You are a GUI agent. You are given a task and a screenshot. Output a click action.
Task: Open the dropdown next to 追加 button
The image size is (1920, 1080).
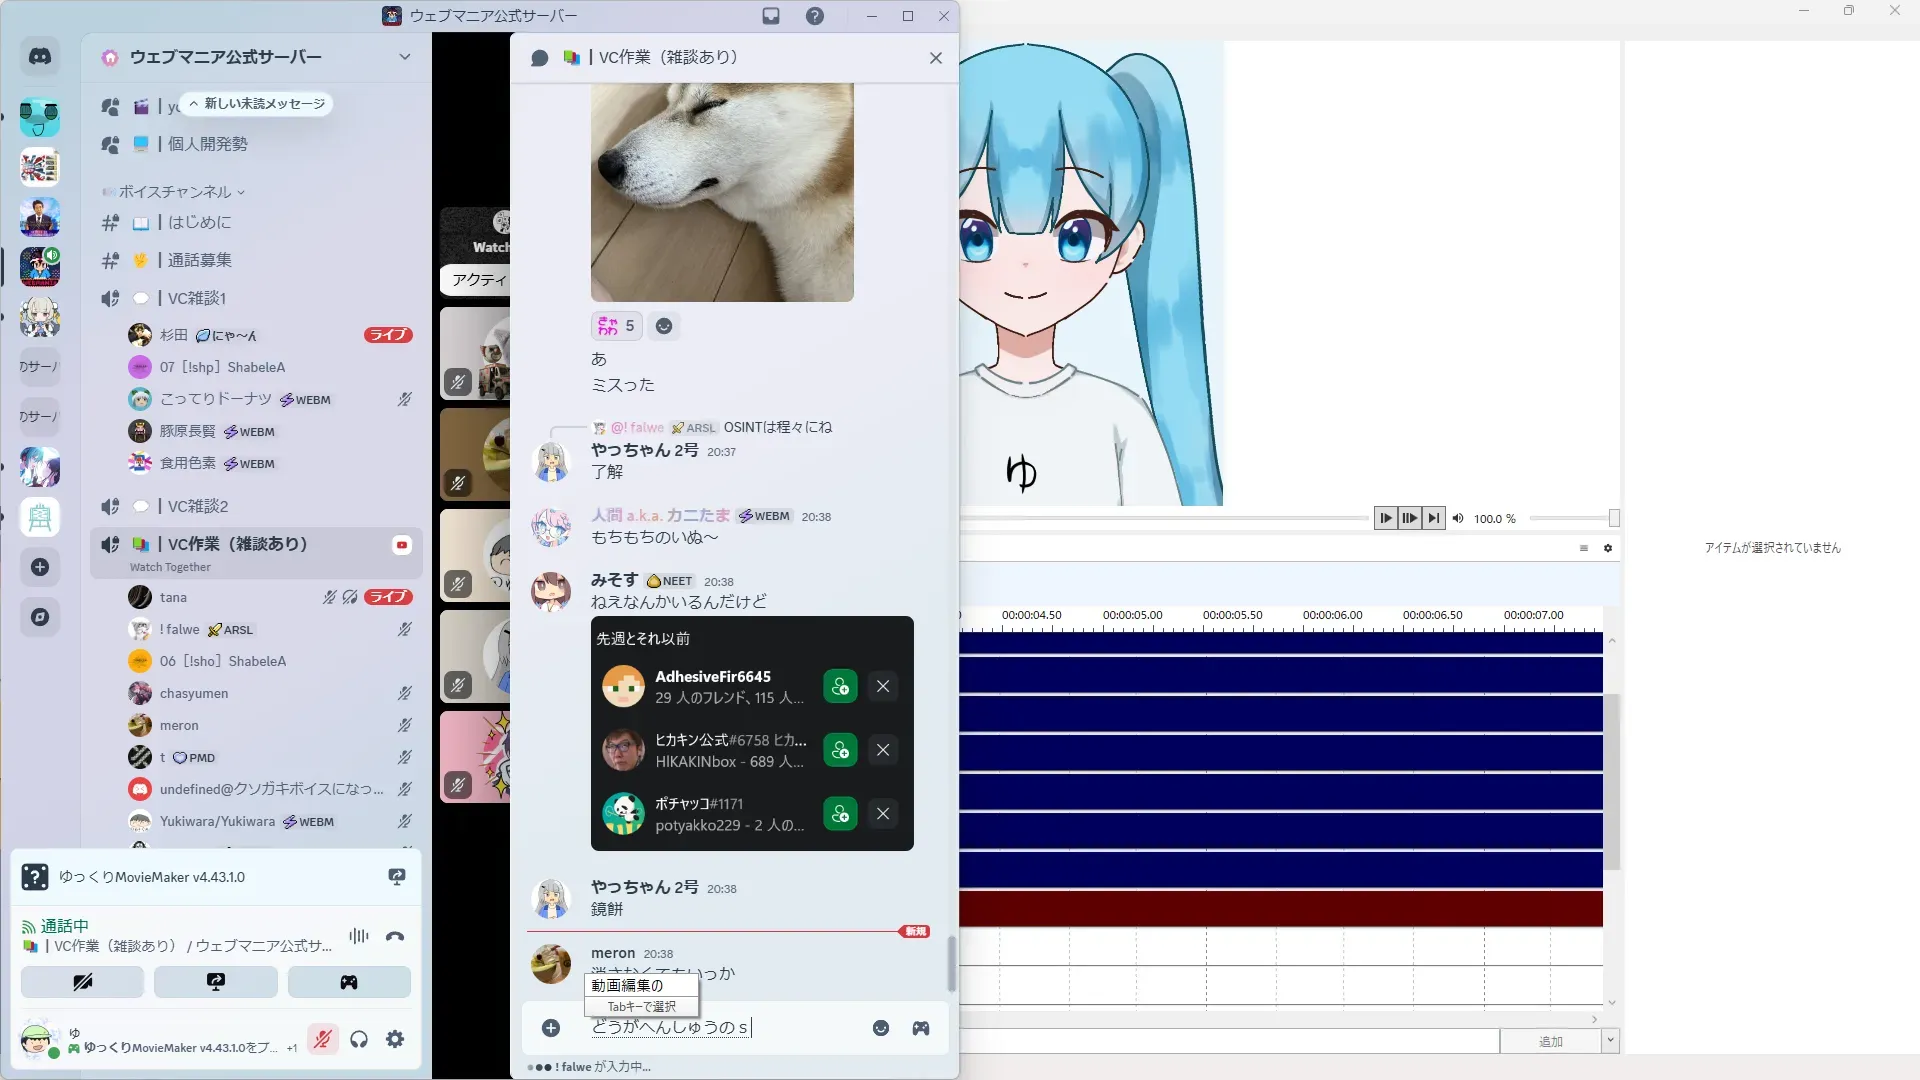point(1610,1041)
